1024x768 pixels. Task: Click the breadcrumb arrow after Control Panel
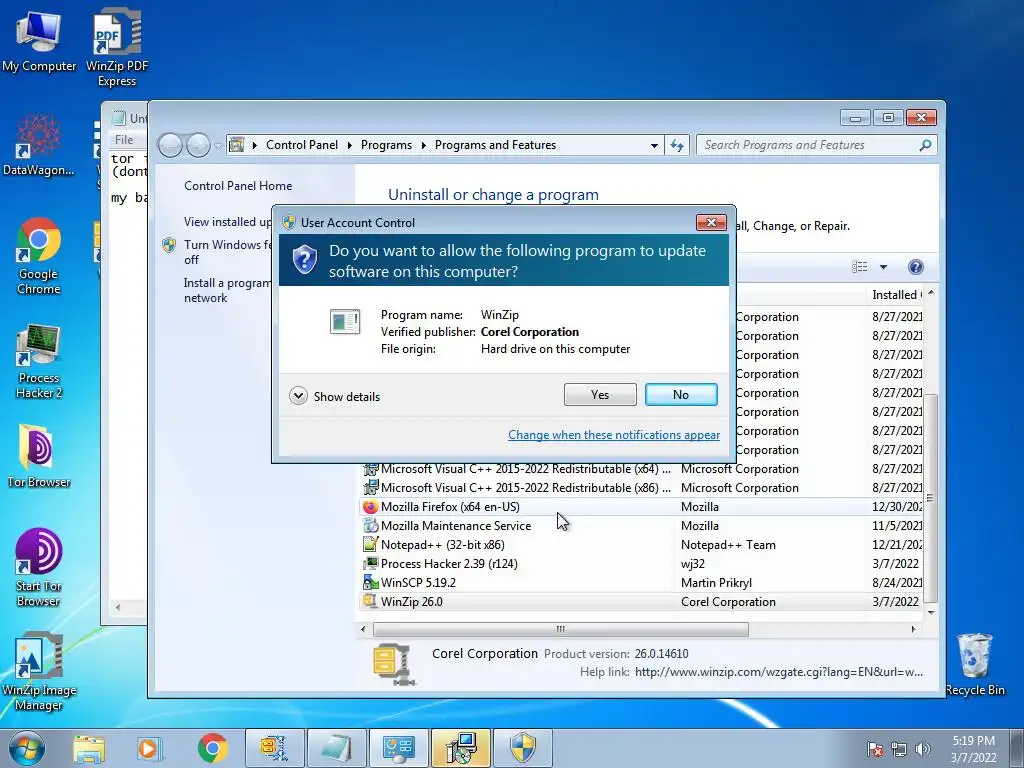(x=349, y=145)
